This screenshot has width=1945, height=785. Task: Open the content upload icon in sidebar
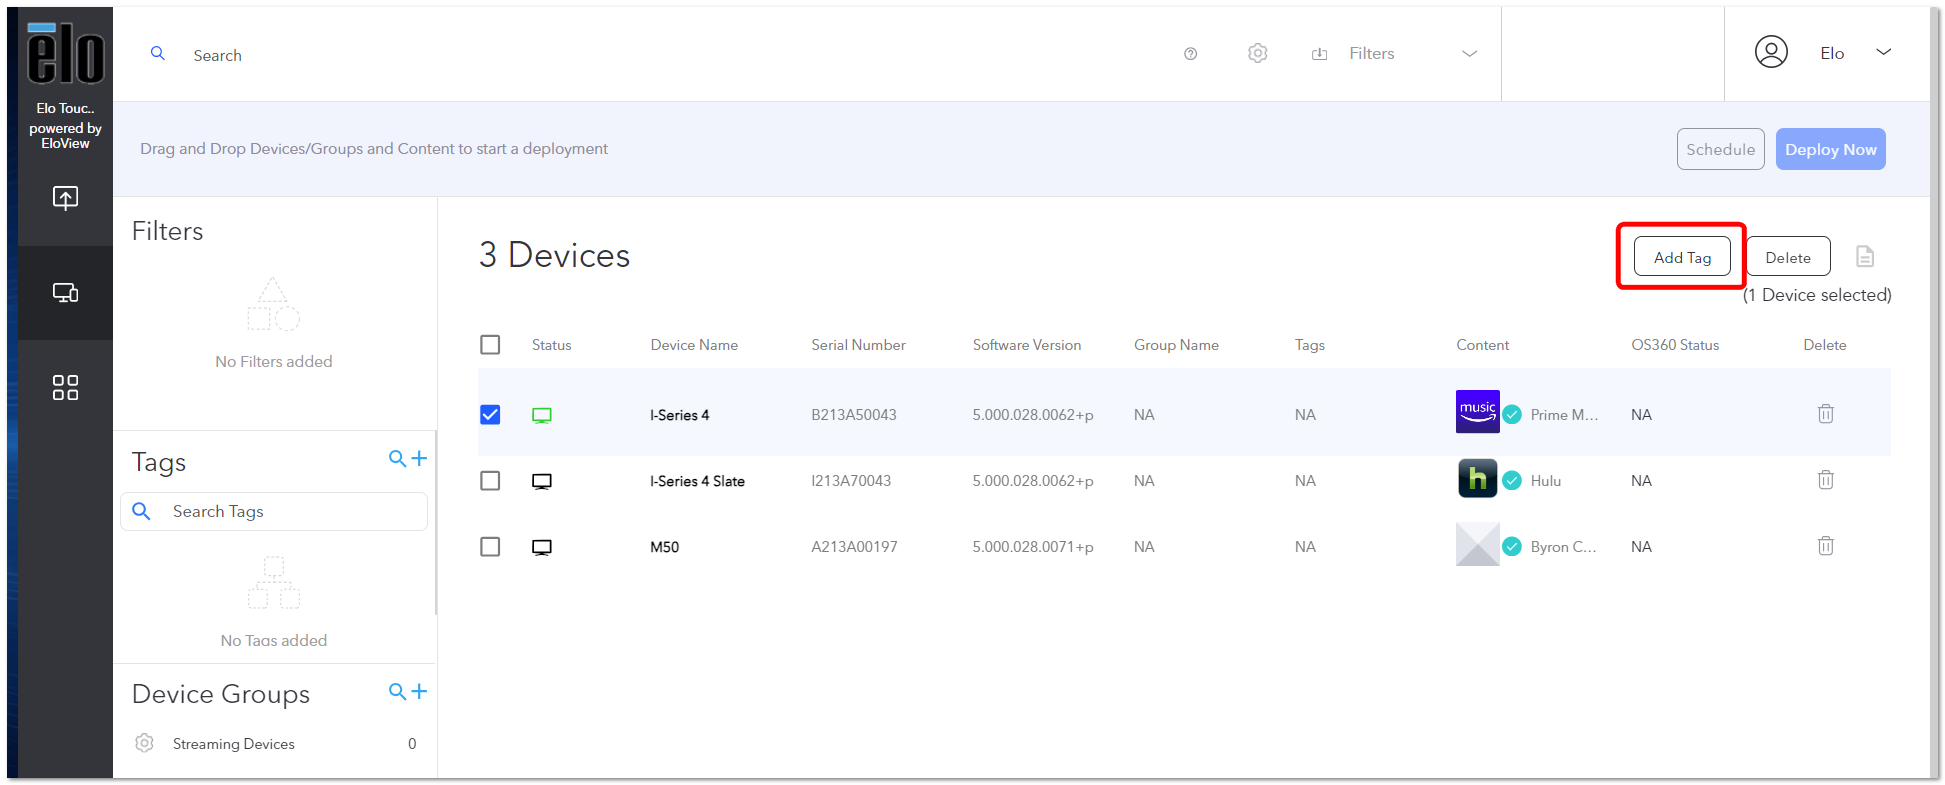point(65,198)
